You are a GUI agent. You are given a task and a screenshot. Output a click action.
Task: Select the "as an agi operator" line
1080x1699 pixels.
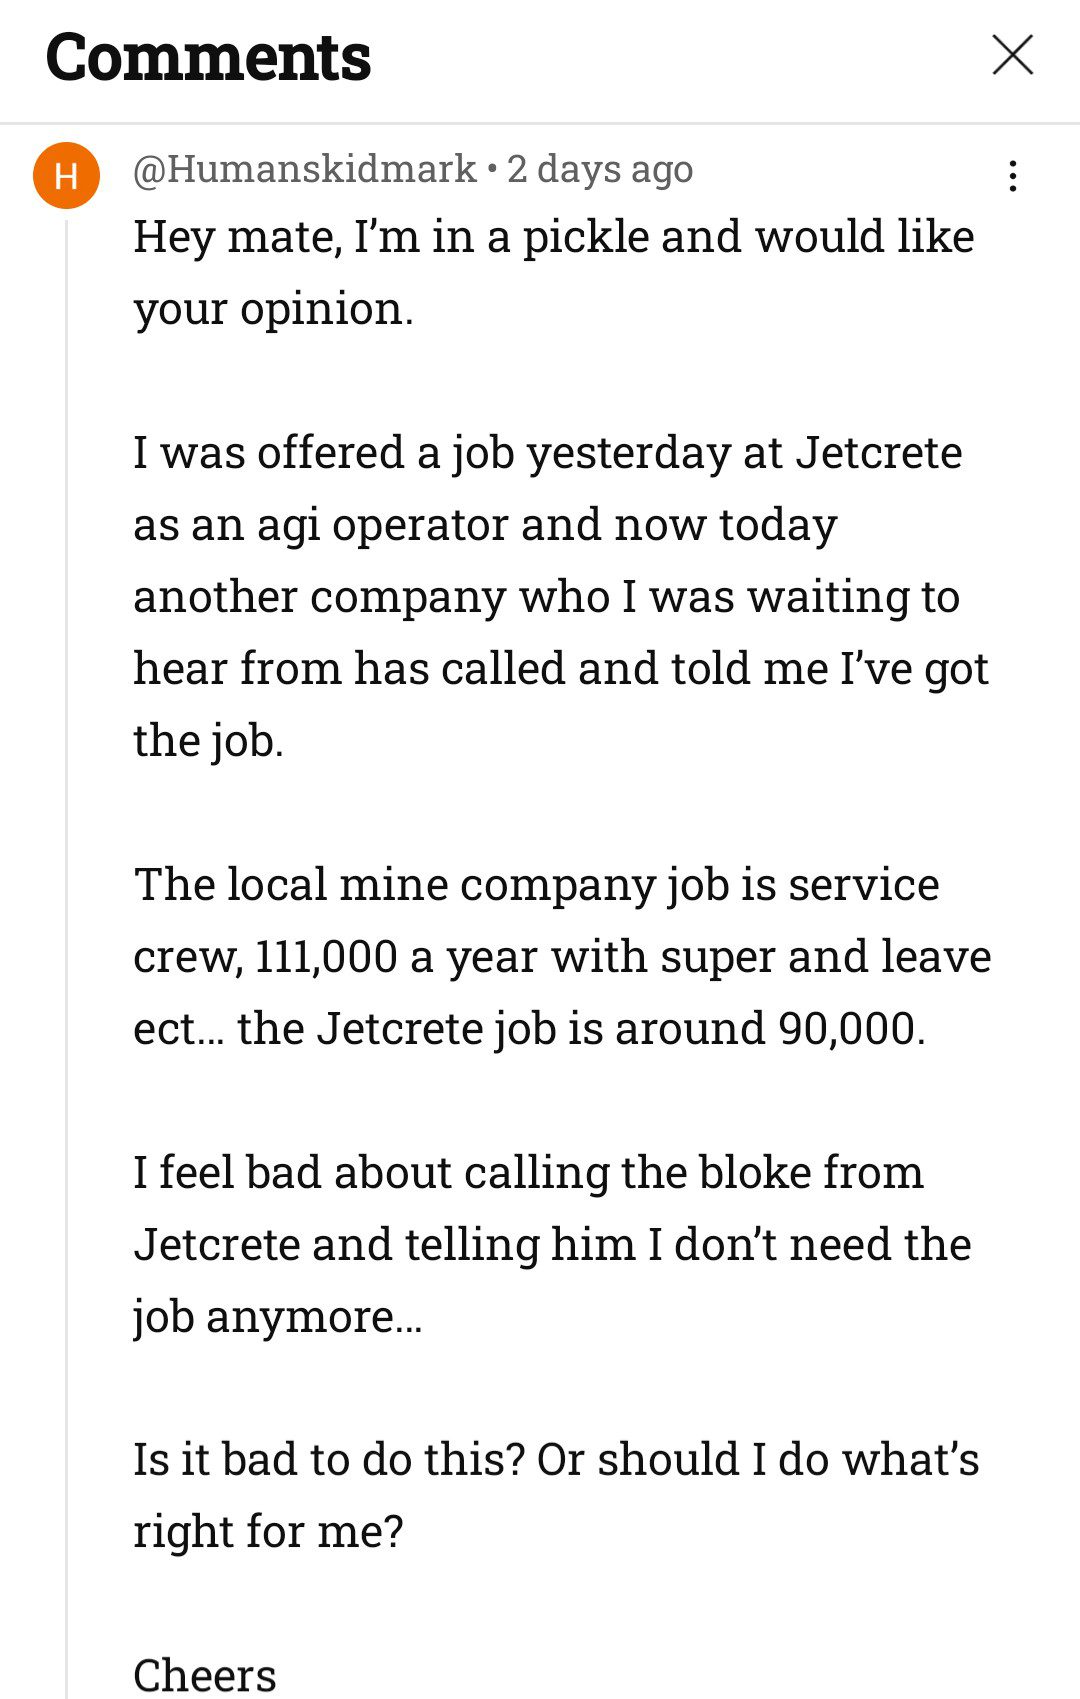[485, 525]
